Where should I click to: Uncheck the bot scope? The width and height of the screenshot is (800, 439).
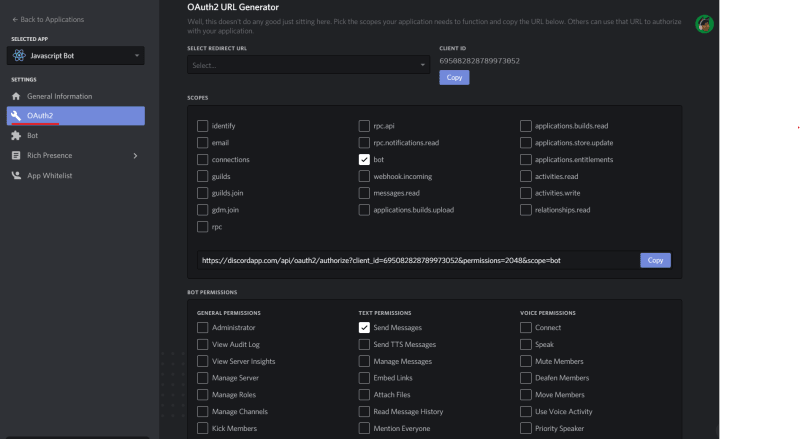pyautogui.click(x=364, y=159)
